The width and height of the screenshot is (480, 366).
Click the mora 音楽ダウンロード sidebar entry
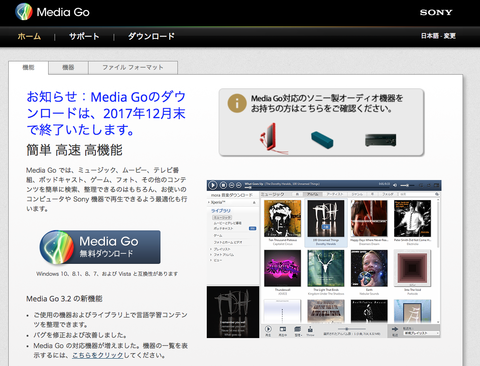[232, 195]
